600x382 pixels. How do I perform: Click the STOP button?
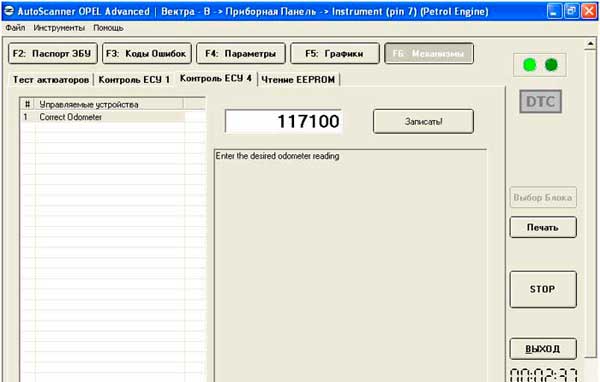pyautogui.click(x=543, y=289)
